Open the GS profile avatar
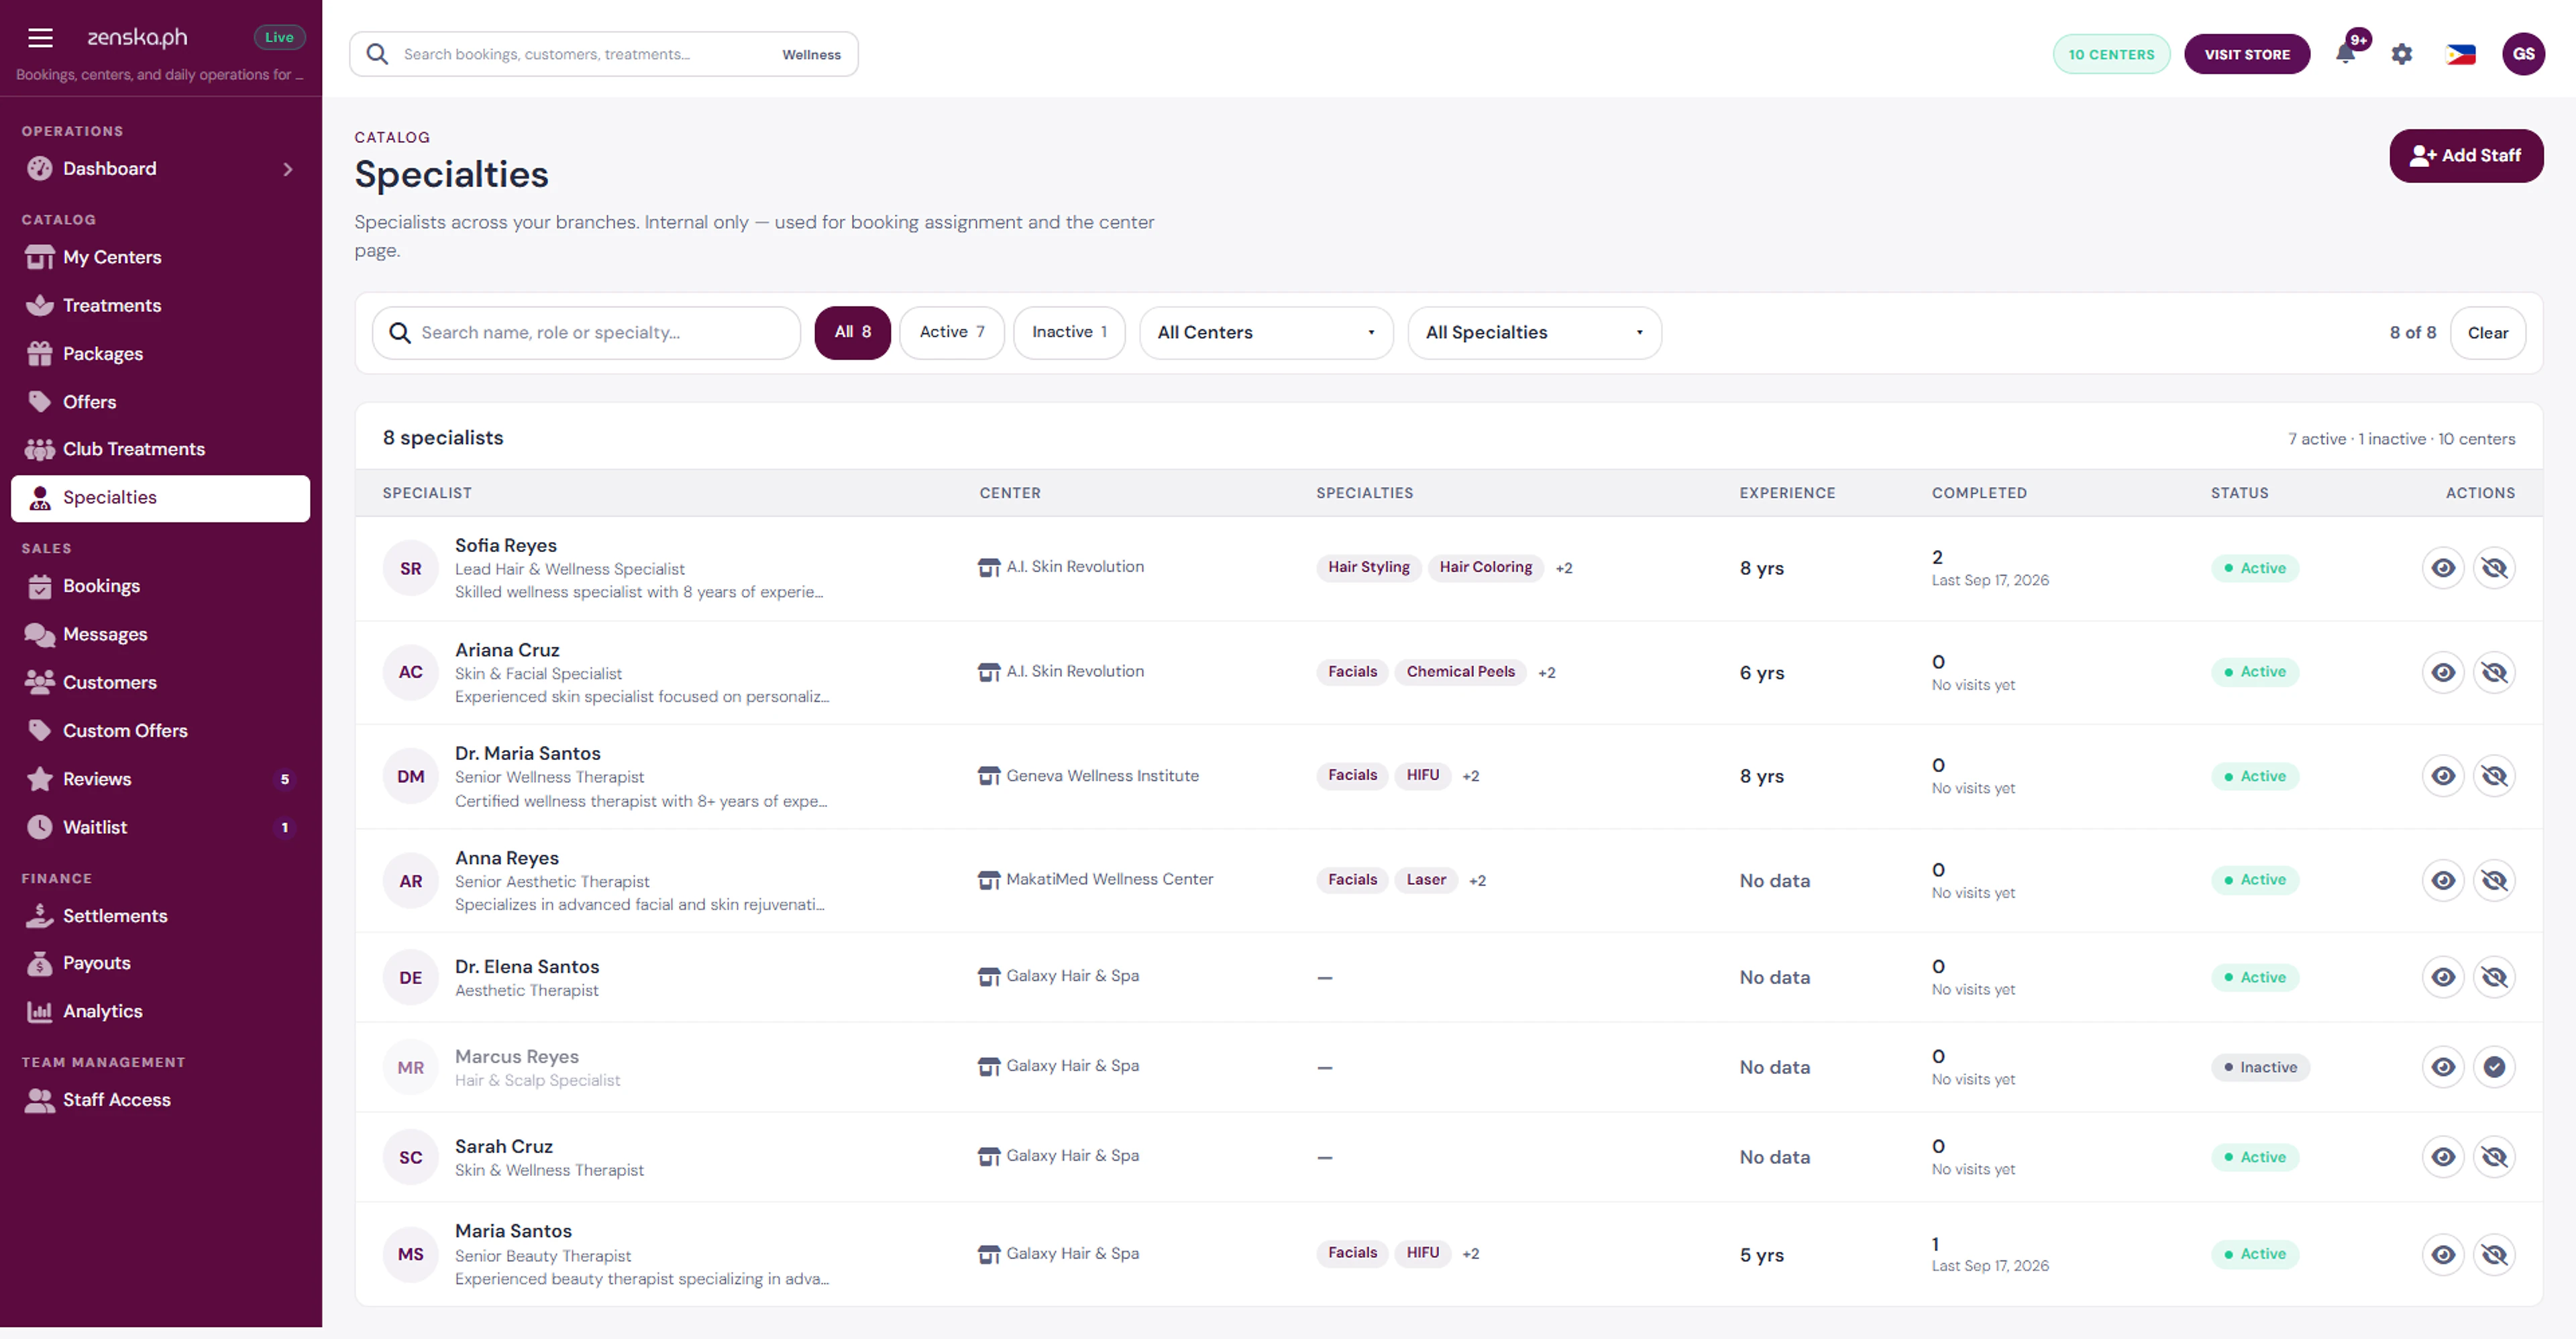2576x1339 pixels. [x=2523, y=54]
